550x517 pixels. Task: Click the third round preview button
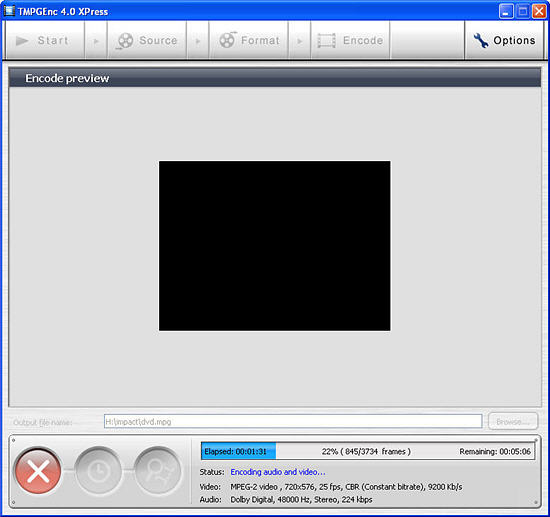coord(158,471)
